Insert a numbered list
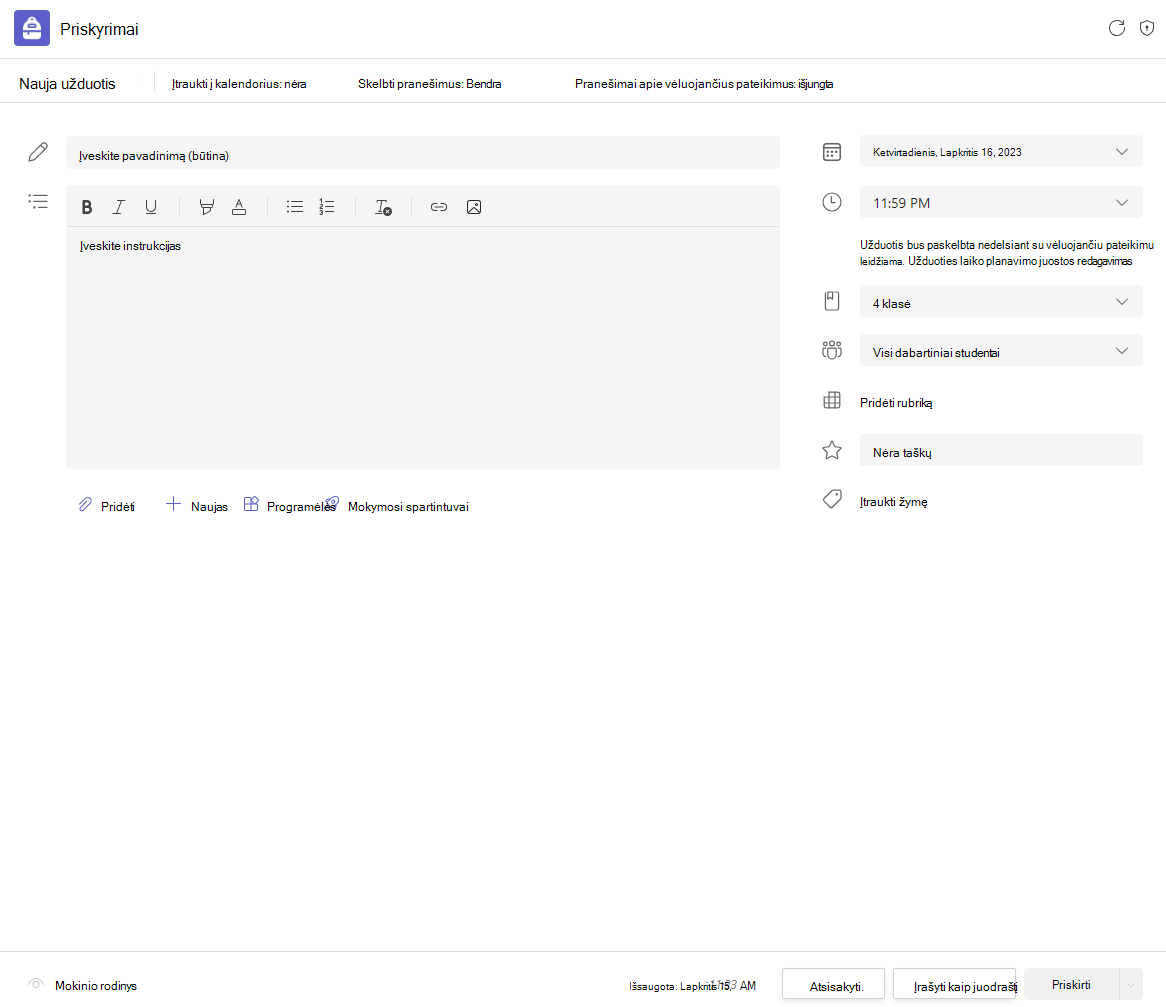 pos(327,207)
